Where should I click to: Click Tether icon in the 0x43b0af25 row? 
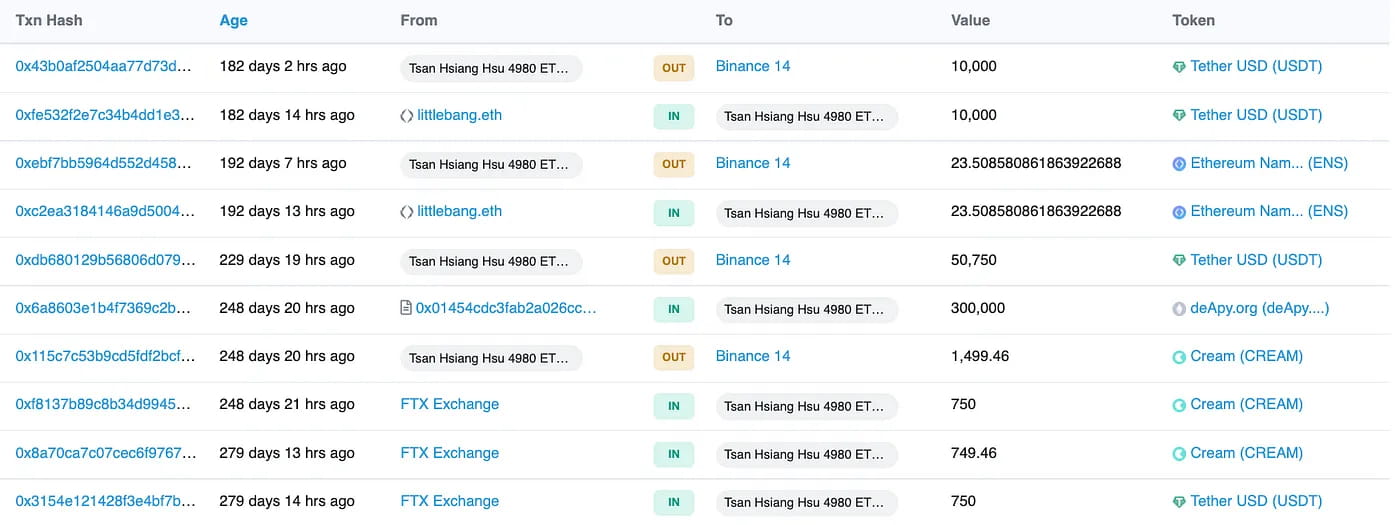1179,67
